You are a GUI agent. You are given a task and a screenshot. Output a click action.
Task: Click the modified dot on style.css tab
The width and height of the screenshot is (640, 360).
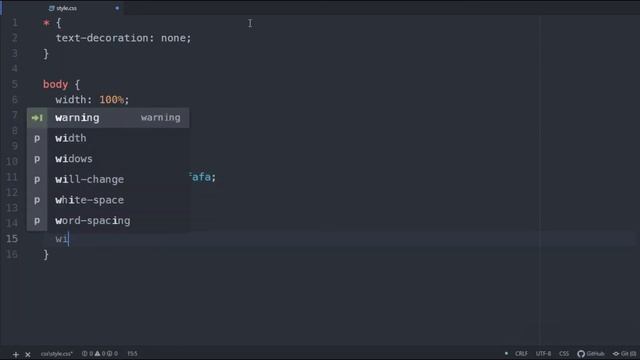[x=117, y=8]
